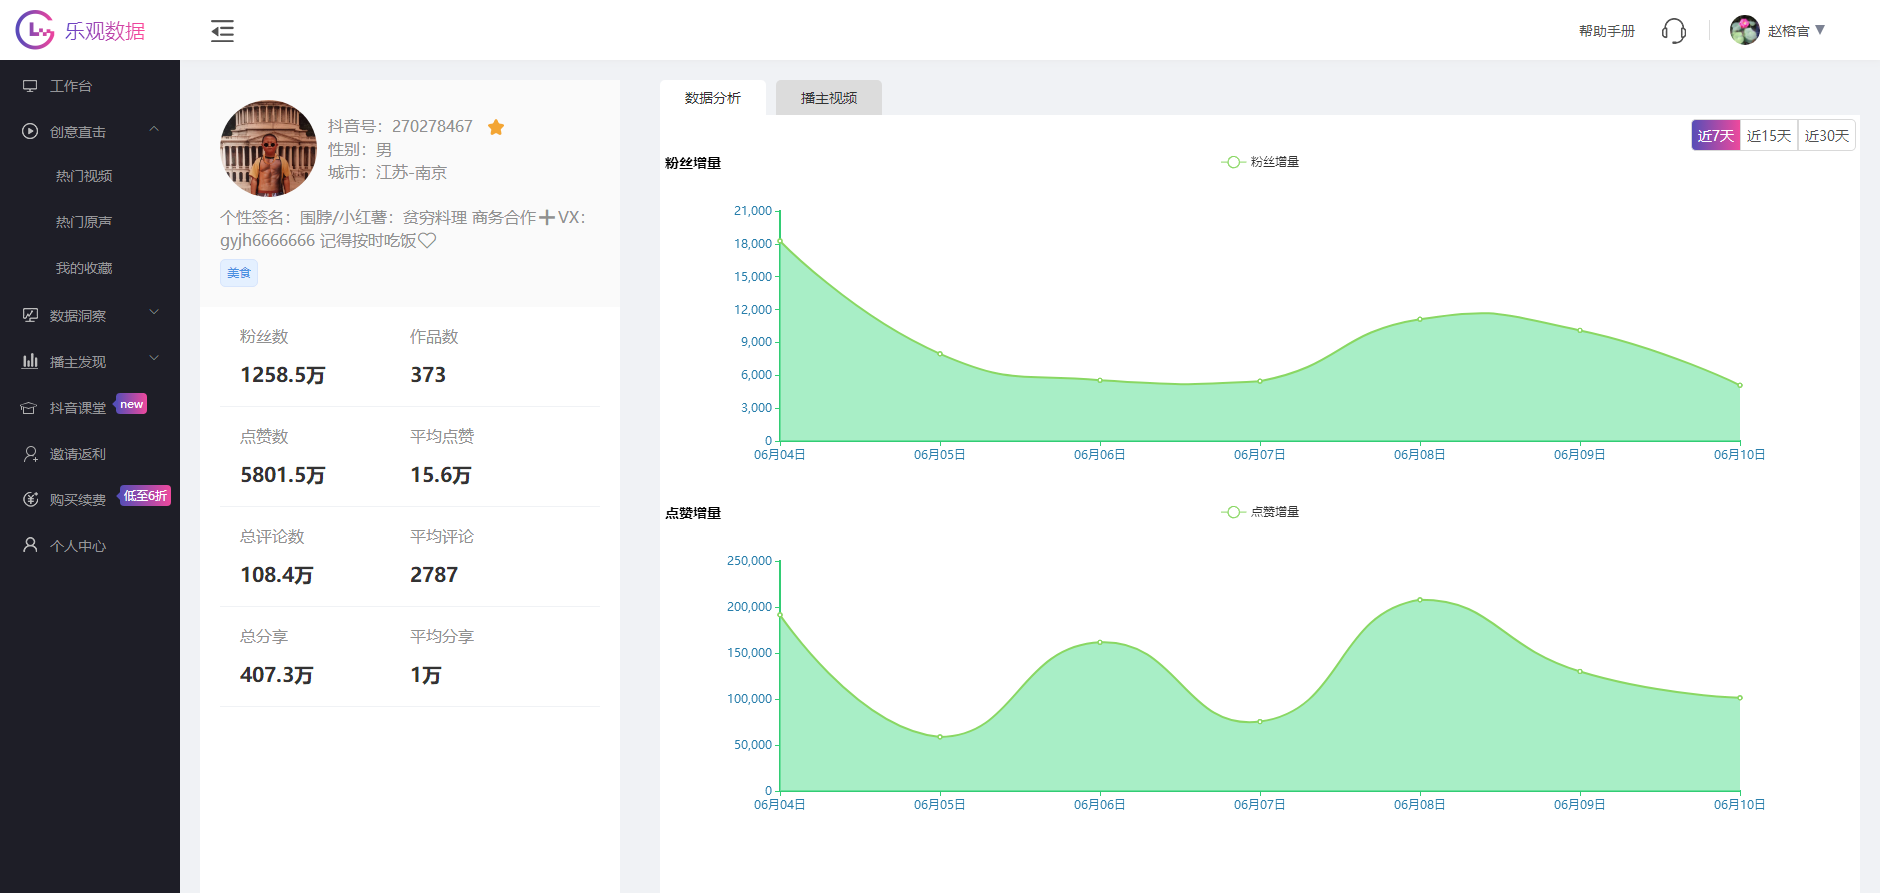This screenshot has height=893, width=1880.
Task: Click the 美食 category tag
Action: tap(239, 273)
